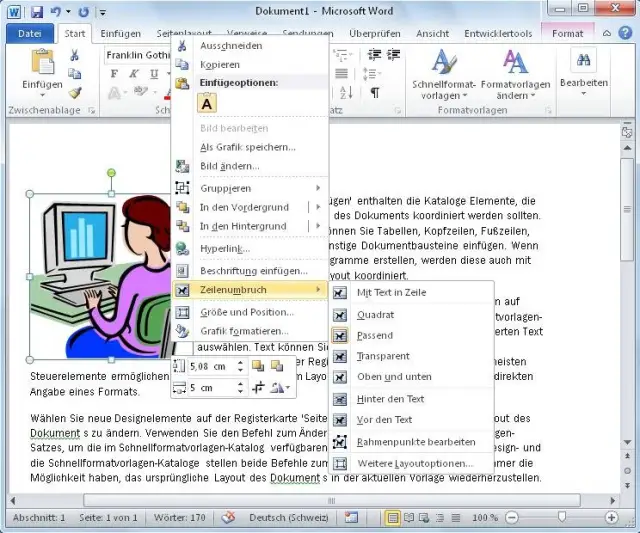Click spell check icon in status bar
640x533 pixels.
pos(229,517)
